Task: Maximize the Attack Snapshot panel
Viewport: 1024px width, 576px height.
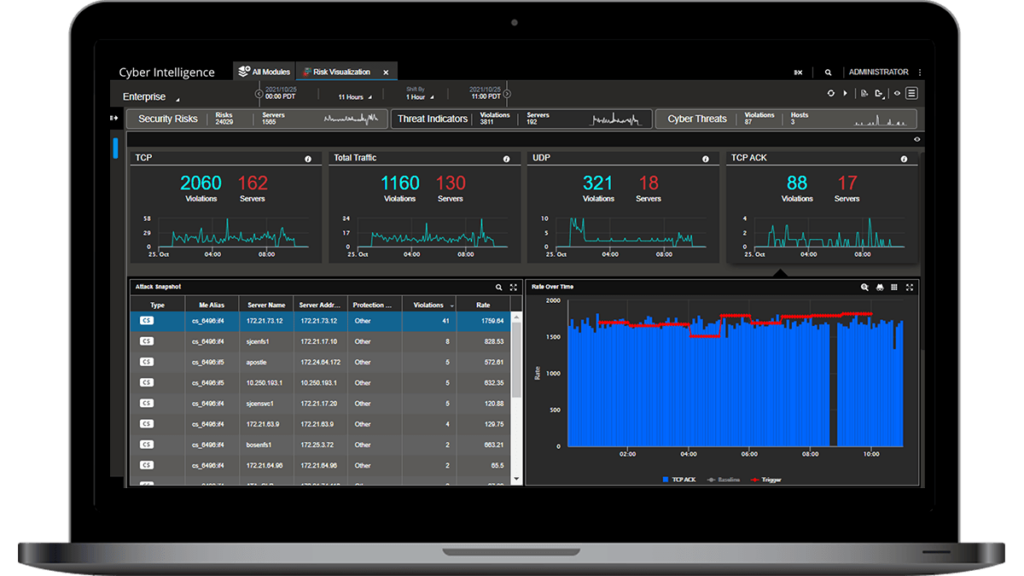Action: [513, 287]
